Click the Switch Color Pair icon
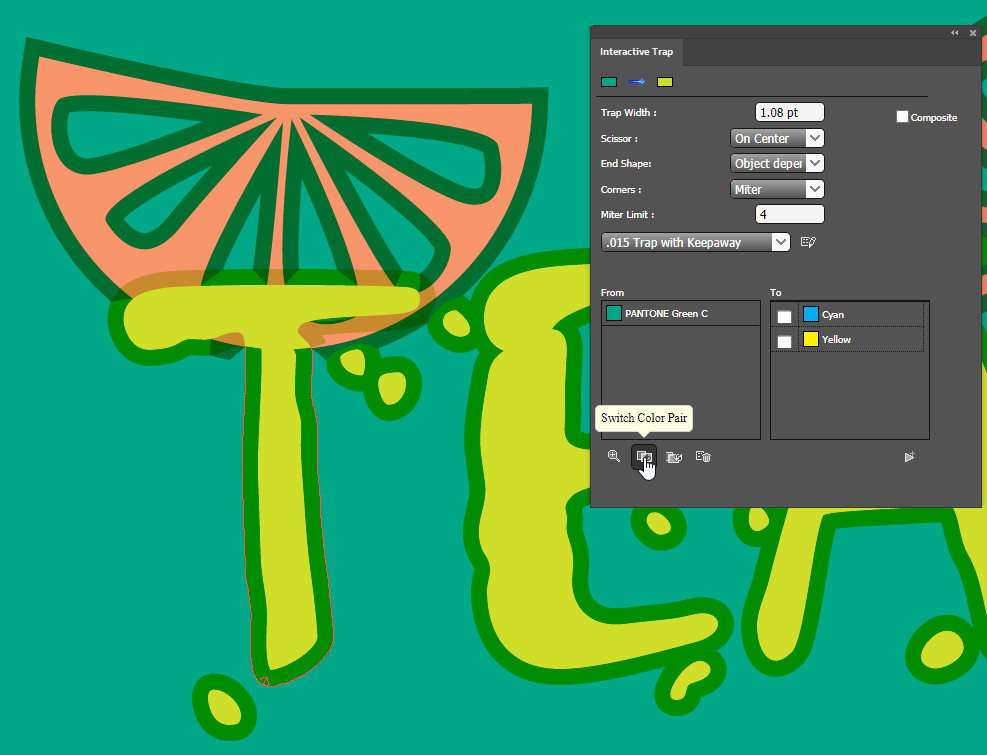 coord(645,457)
